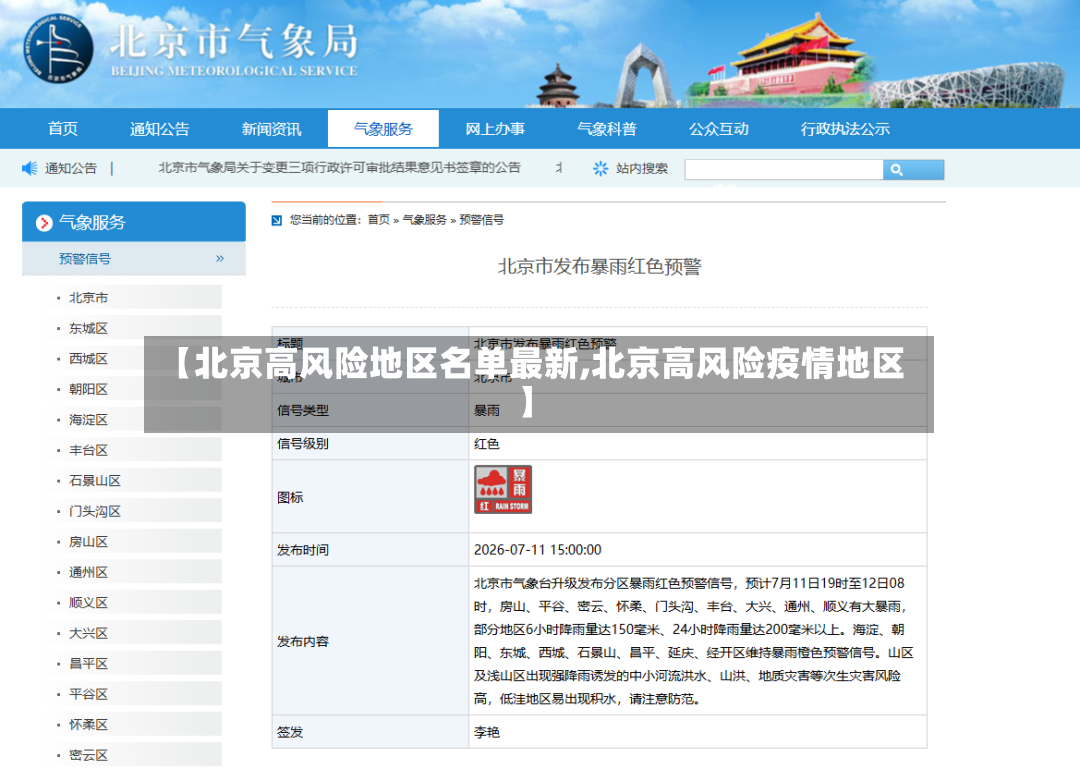
Task: Click the 发布时间 table label
Action: [x=302, y=550]
